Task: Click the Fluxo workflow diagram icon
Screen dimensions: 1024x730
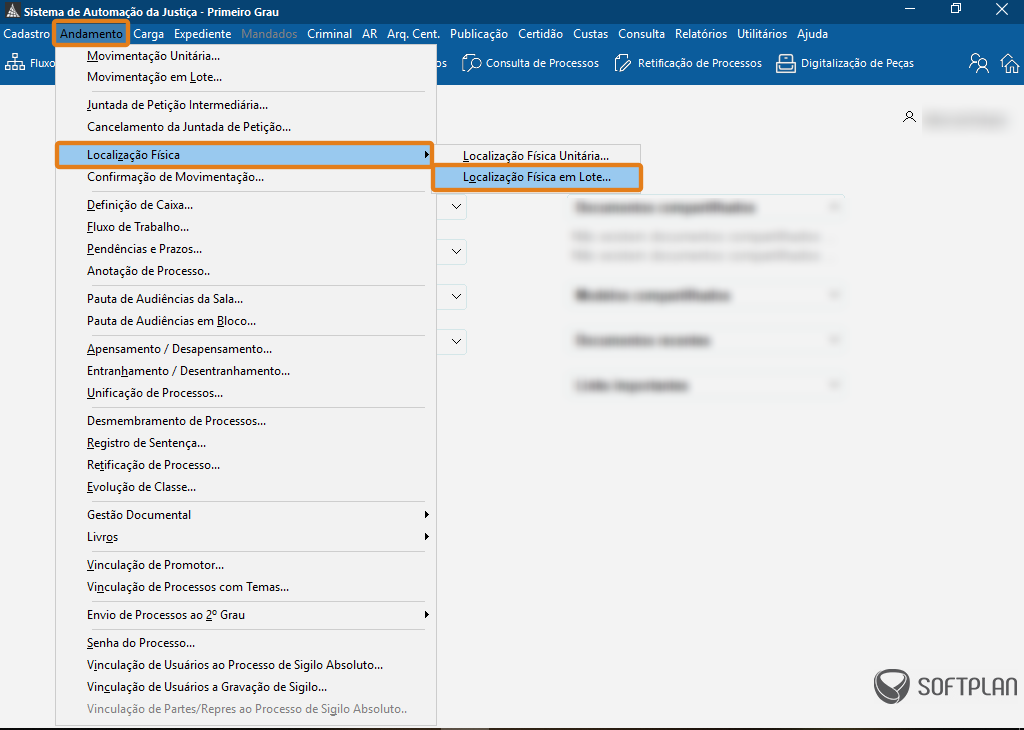Action: (x=14, y=63)
